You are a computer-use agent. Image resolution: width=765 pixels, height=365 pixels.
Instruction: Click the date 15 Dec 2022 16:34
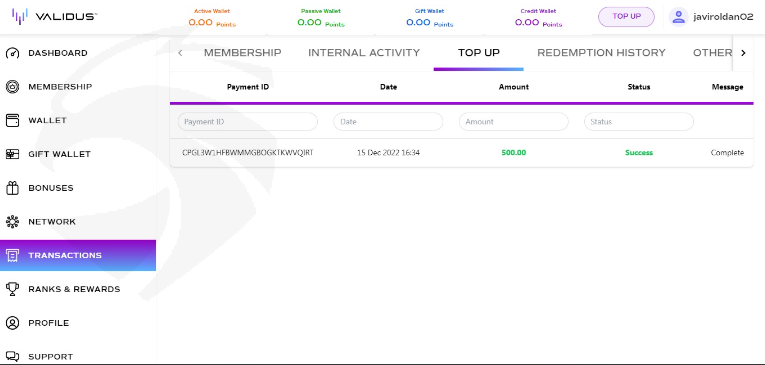pos(388,153)
